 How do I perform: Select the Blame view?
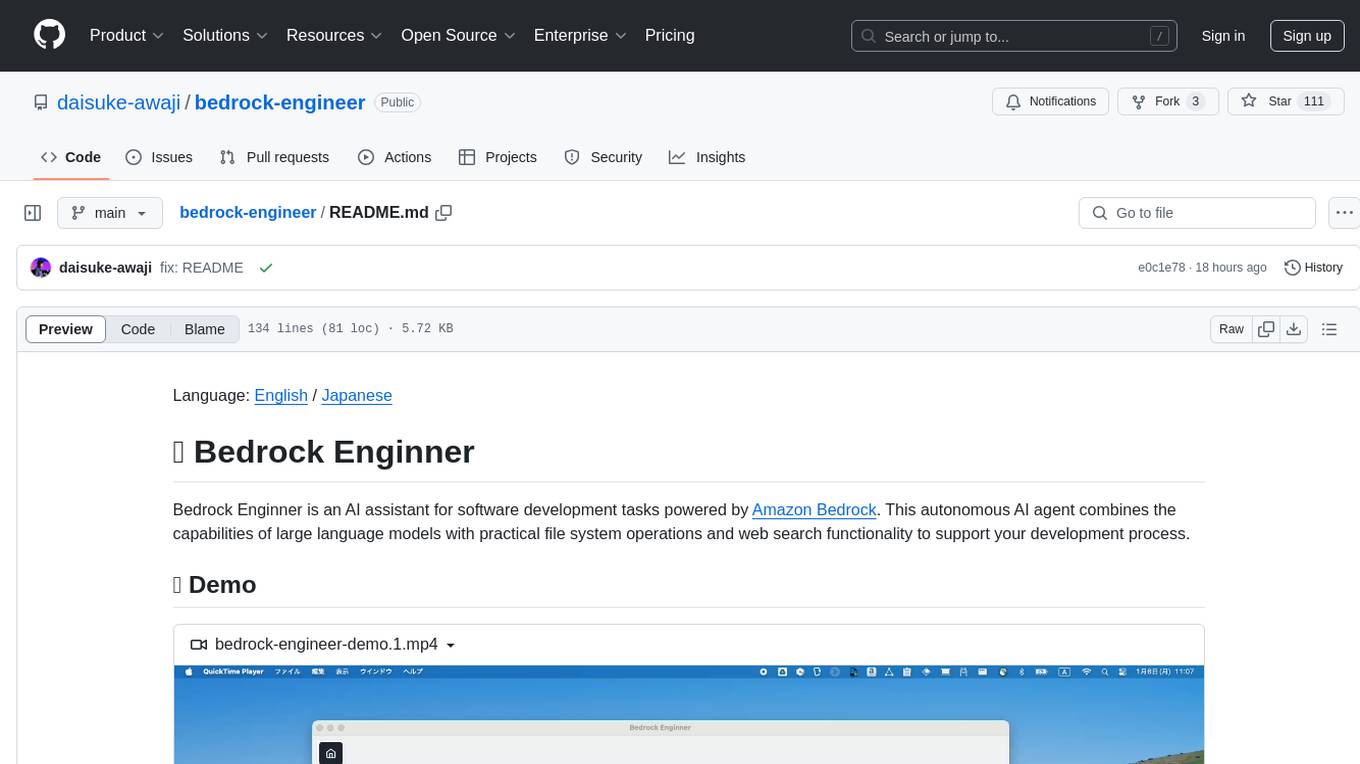click(205, 329)
